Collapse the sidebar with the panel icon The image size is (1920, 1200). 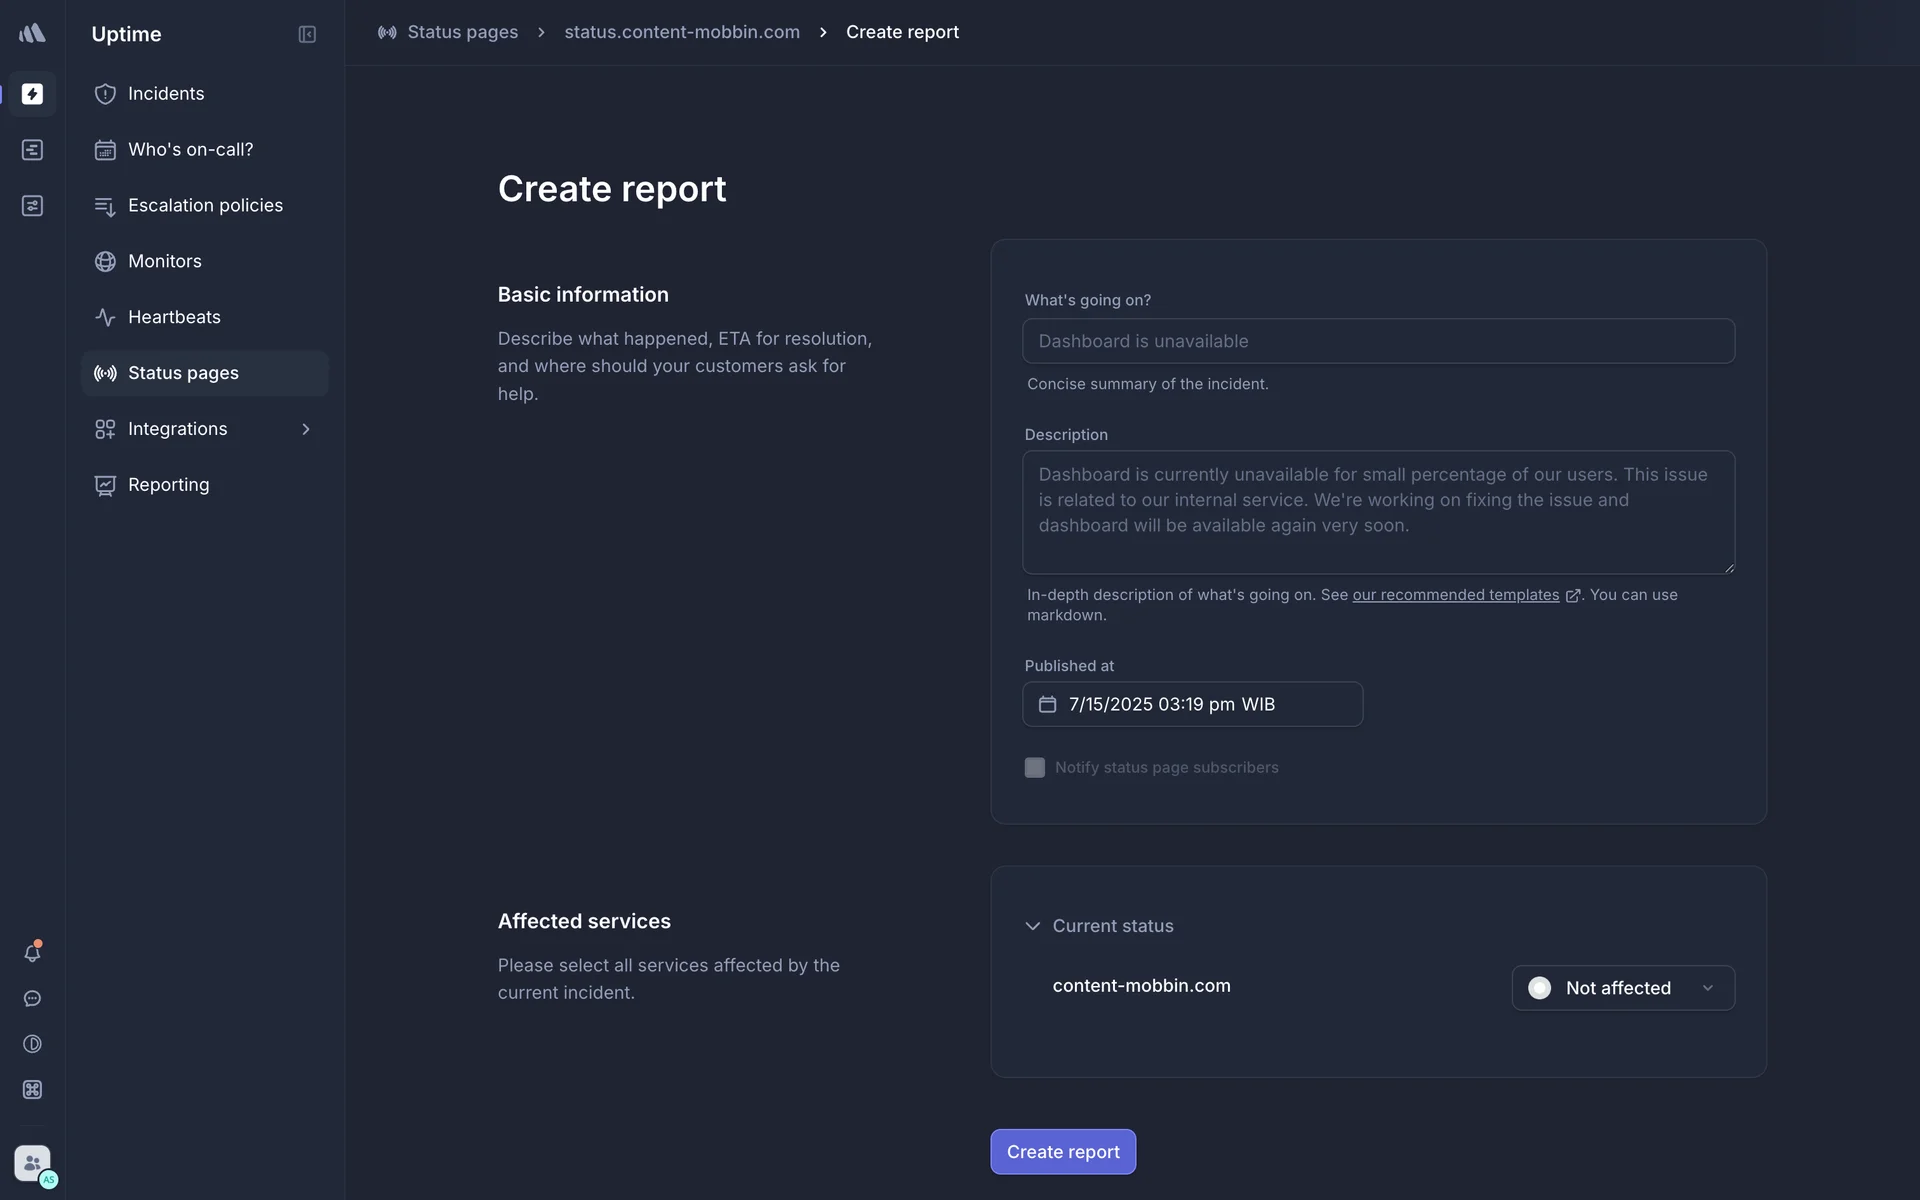[x=307, y=34]
